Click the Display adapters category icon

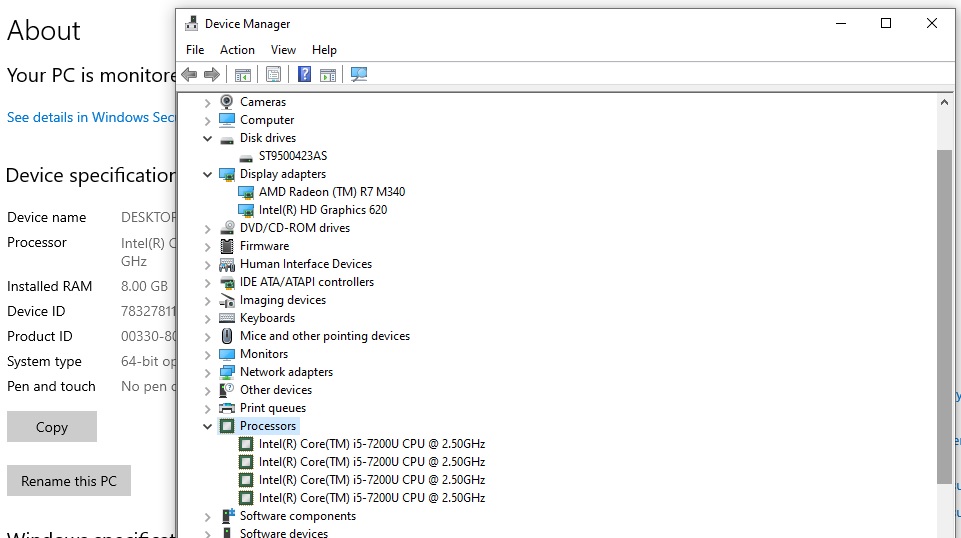coord(227,175)
